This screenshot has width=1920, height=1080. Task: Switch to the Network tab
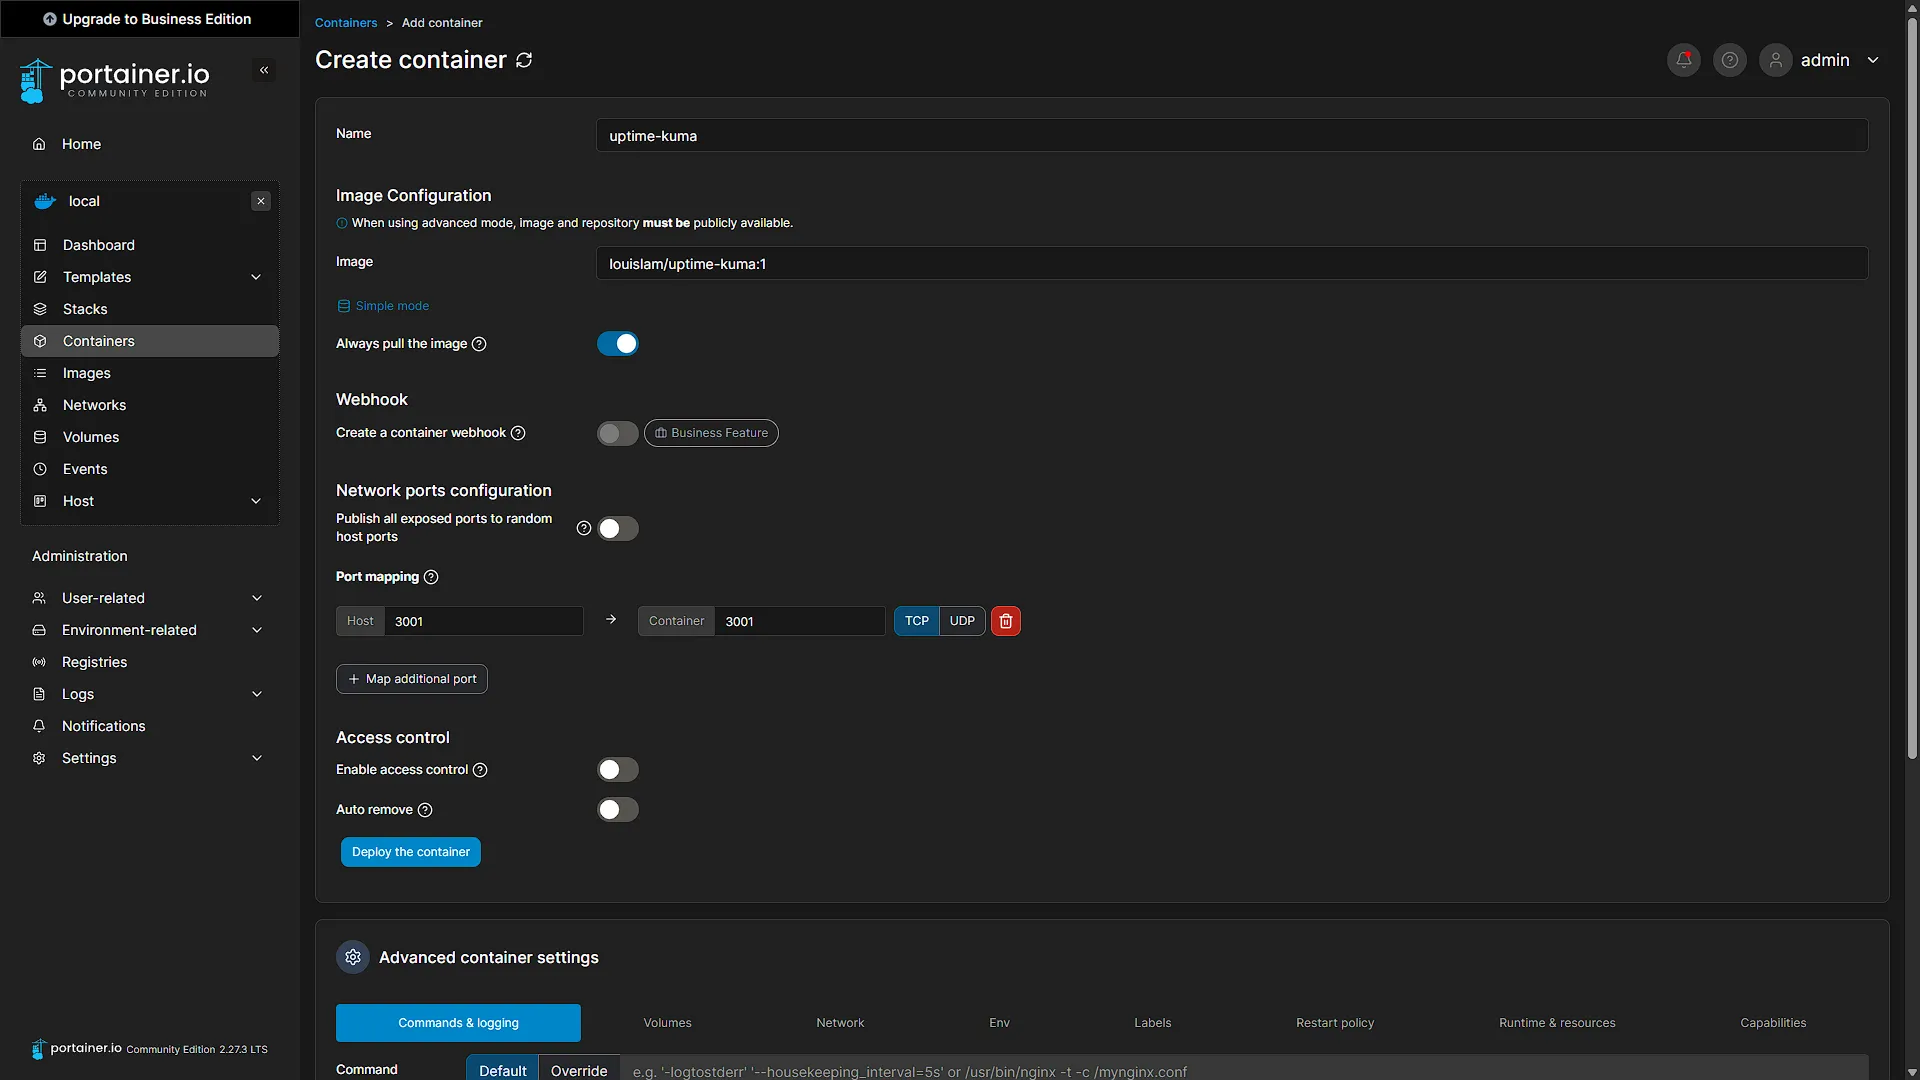point(840,1023)
